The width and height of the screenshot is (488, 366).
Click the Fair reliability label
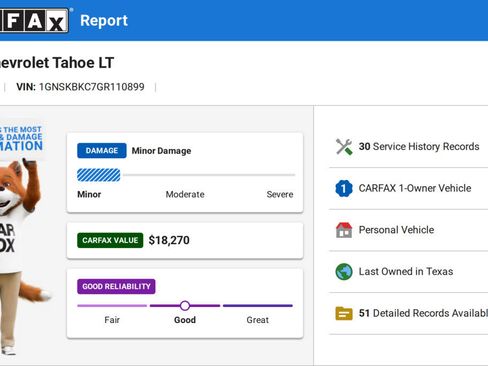[x=112, y=320]
